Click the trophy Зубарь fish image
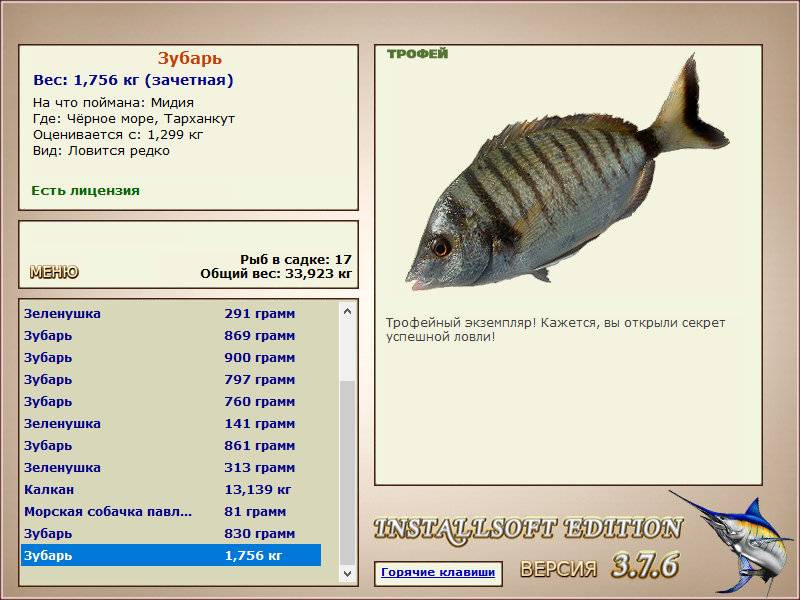Viewport: 800px width, 600px height. 567,173
